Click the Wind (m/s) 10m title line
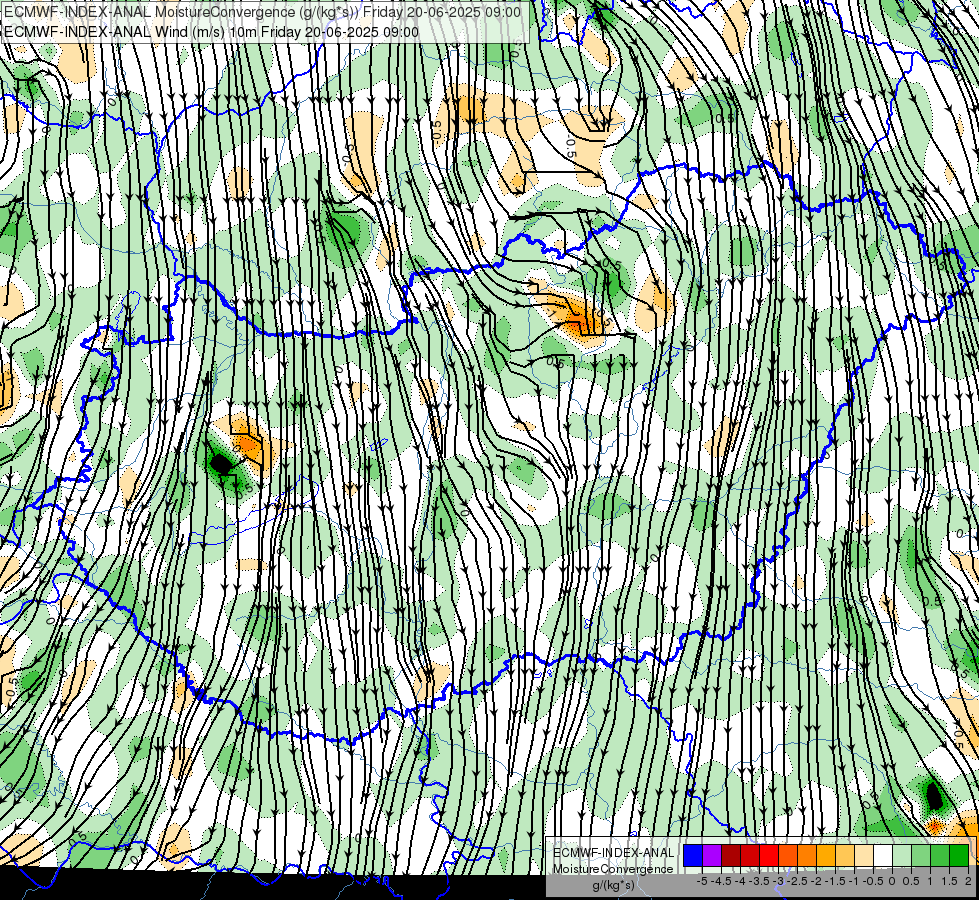This screenshot has height=900, width=979. click(x=211, y=31)
